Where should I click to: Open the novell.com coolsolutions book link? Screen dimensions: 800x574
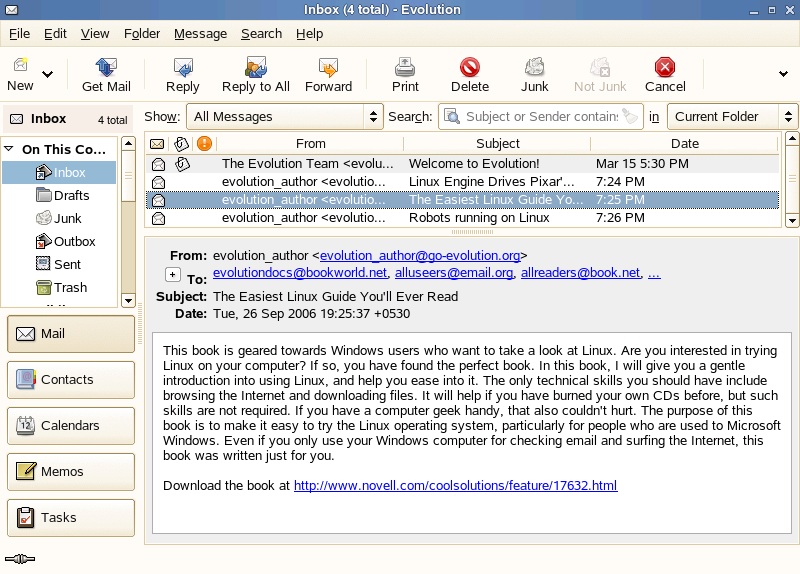click(x=455, y=486)
